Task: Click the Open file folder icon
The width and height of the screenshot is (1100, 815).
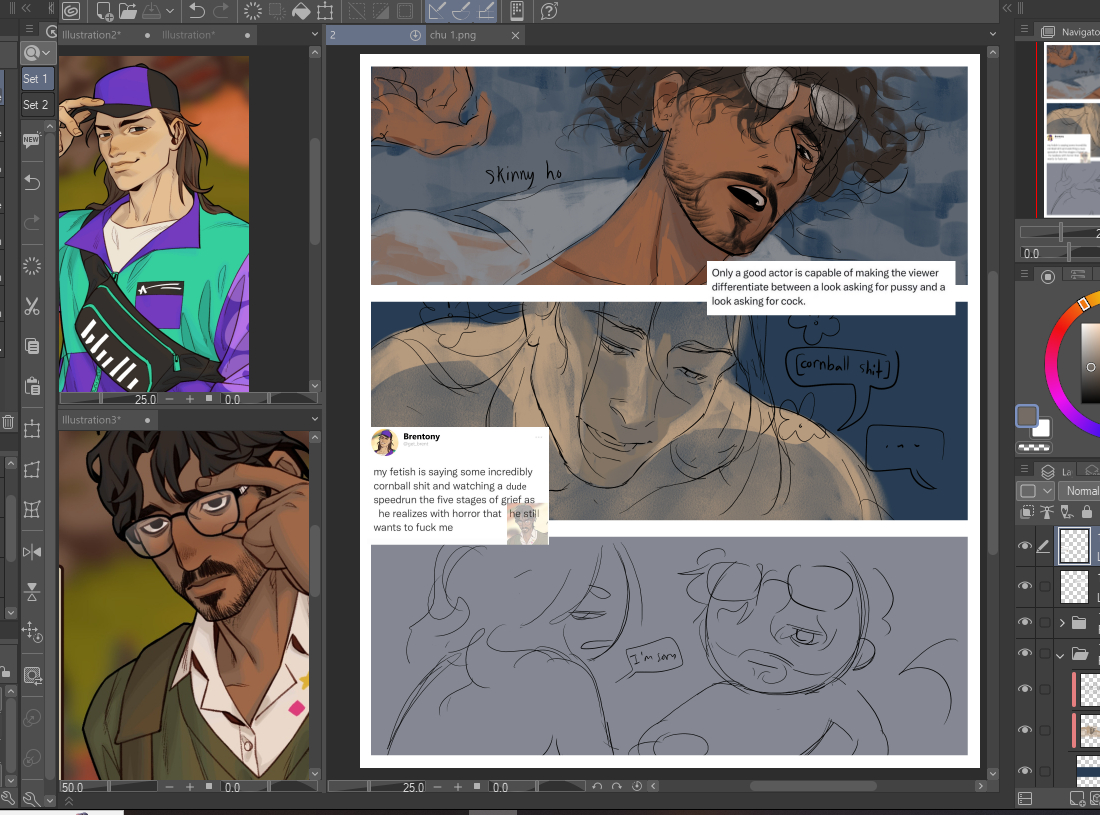Action: click(x=128, y=11)
